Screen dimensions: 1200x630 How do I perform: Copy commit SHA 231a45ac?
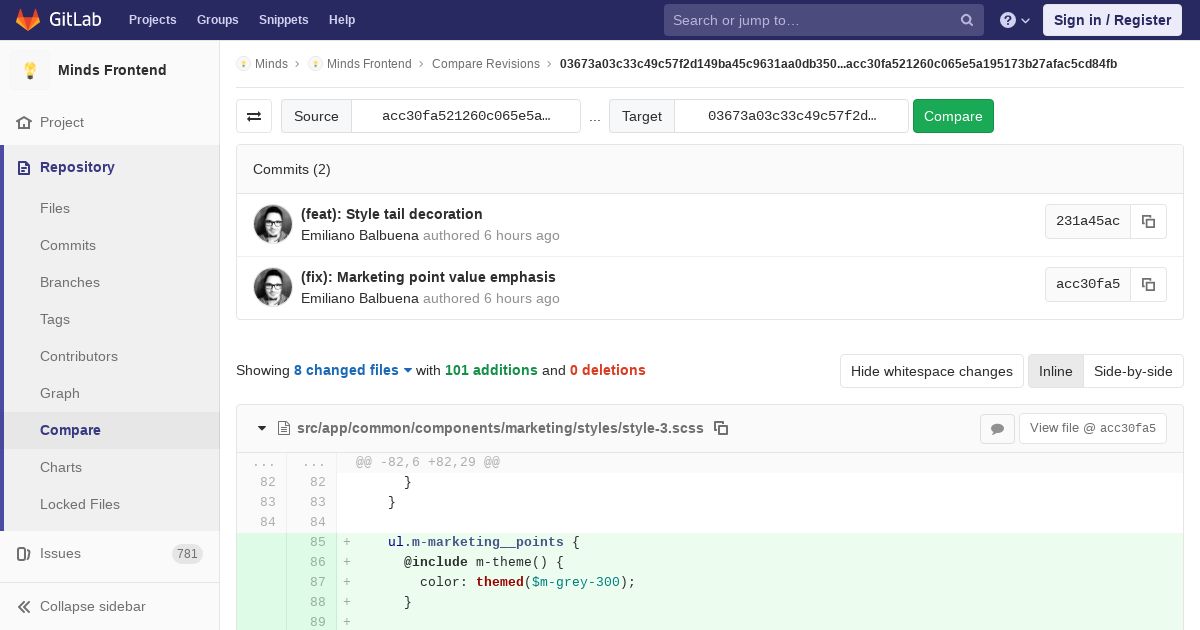click(x=1148, y=221)
